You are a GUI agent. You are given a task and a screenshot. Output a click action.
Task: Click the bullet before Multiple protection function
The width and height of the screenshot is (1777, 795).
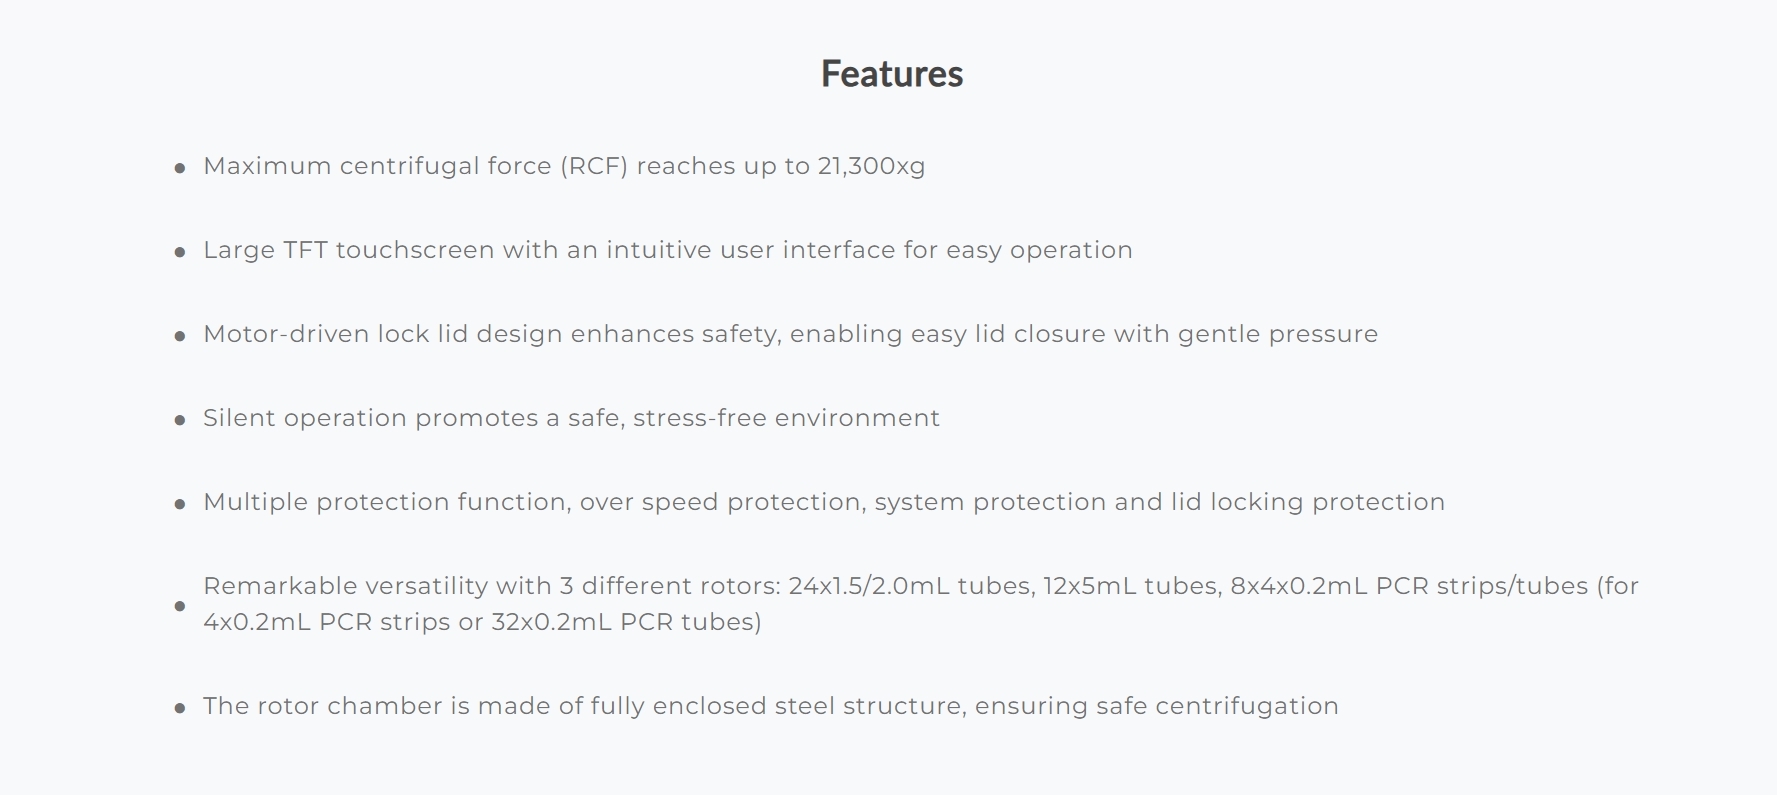coord(180,504)
